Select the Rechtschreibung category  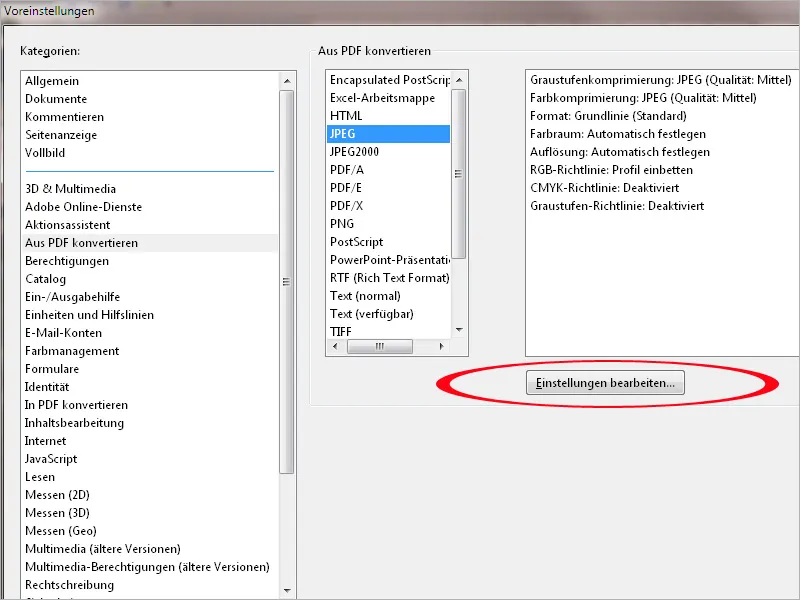pos(69,585)
